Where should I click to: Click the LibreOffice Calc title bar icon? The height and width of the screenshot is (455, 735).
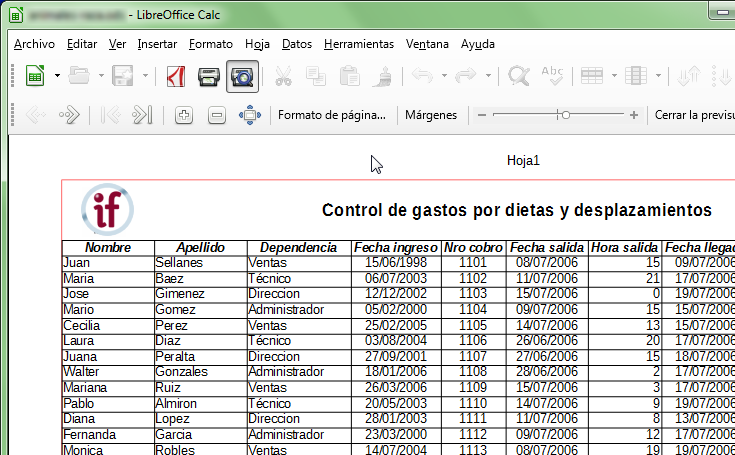coord(16,15)
